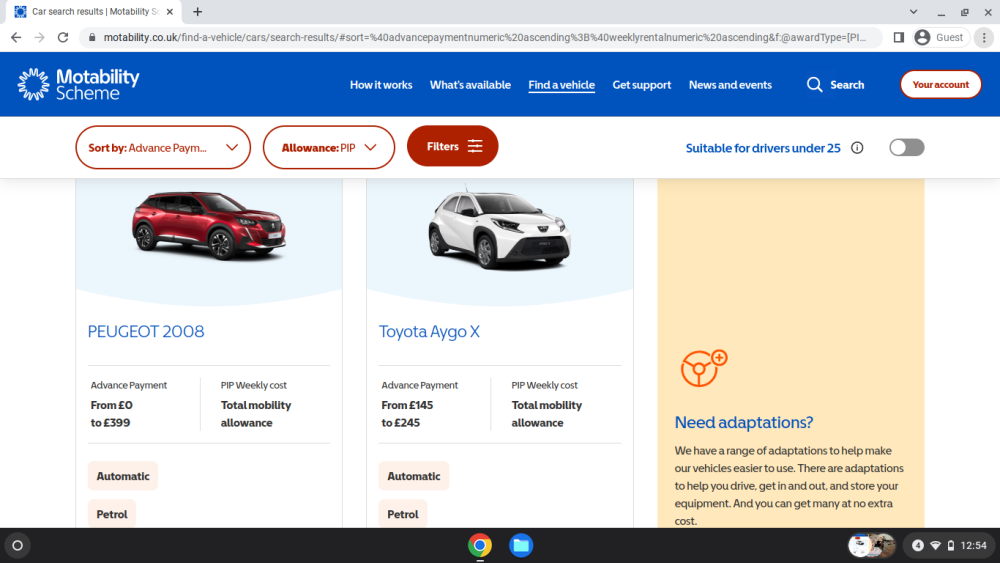Toggle Suitable for drivers under 25 switch
The width and height of the screenshot is (1000, 563).
coord(906,148)
